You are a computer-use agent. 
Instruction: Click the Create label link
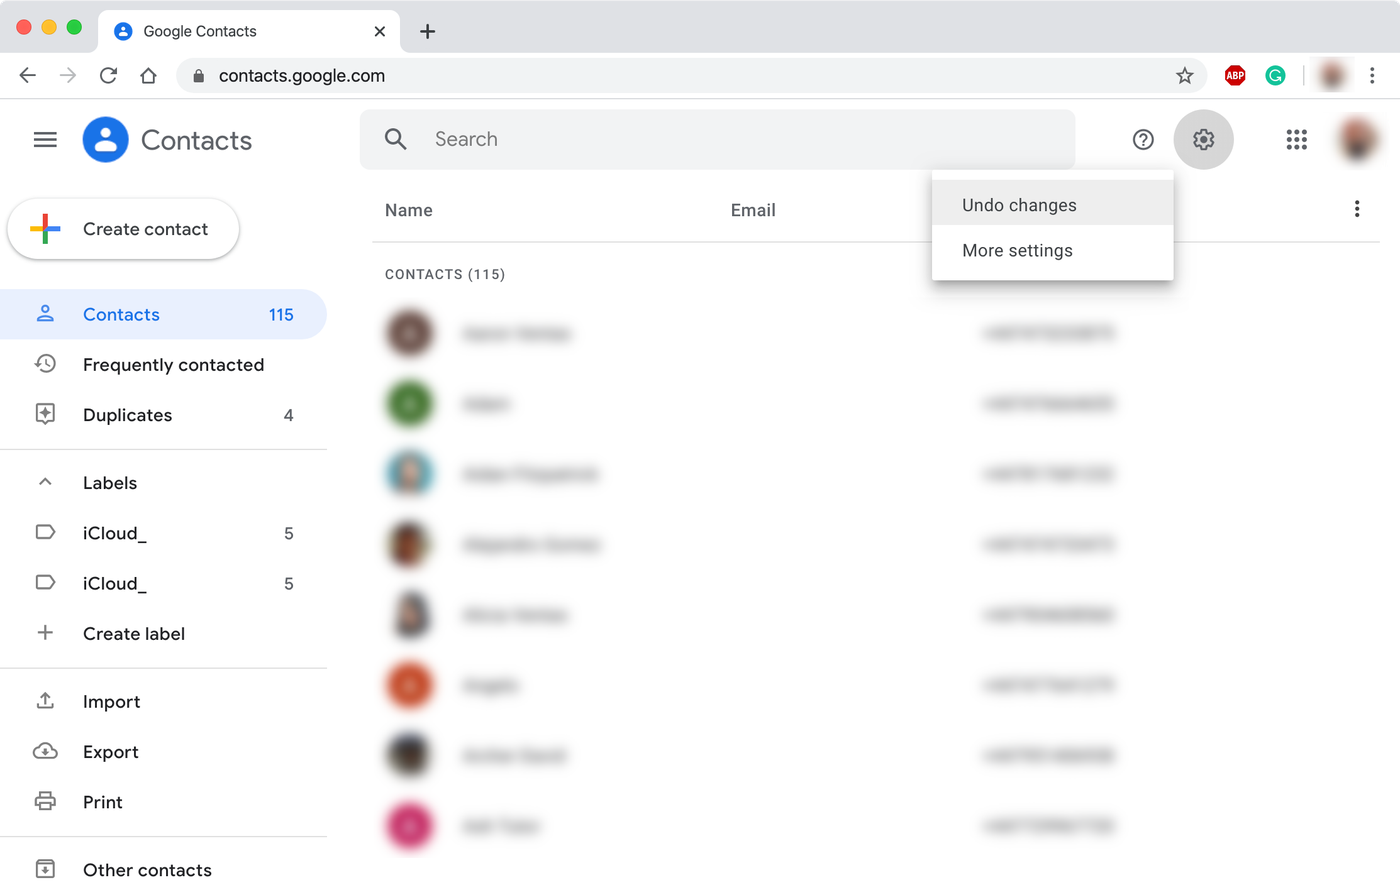click(x=133, y=633)
